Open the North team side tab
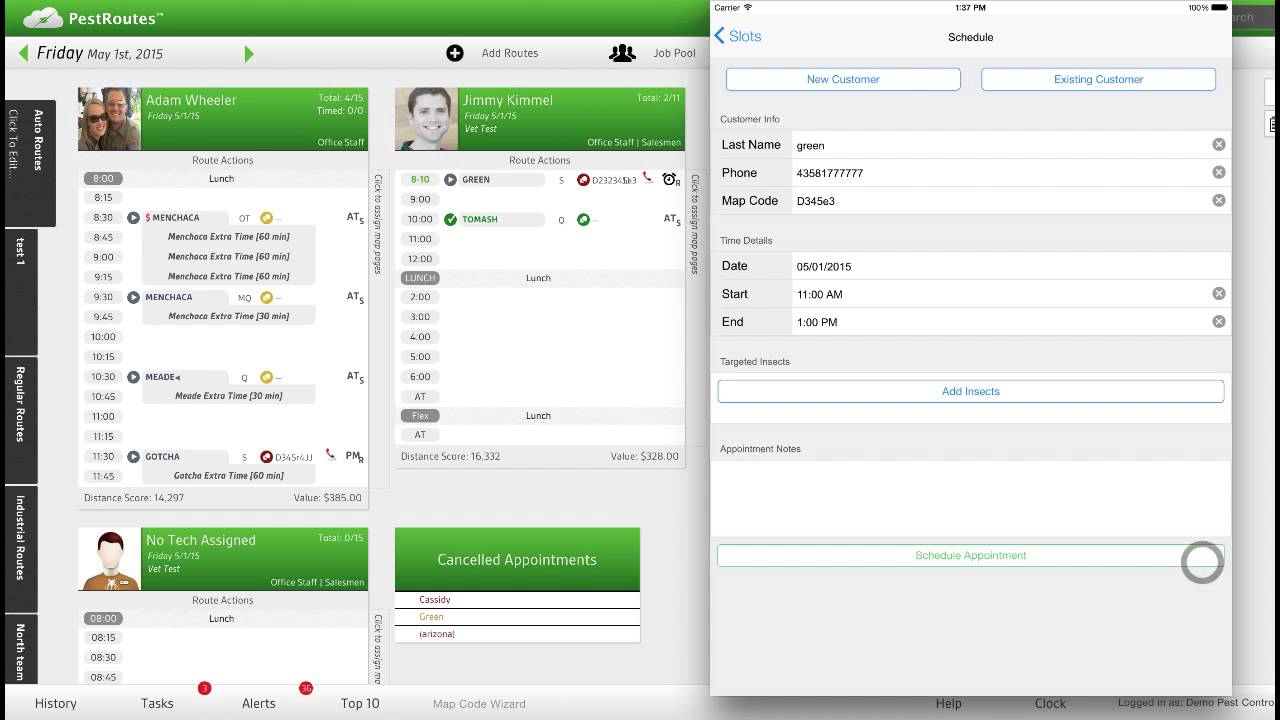The width and height of the screenshot is (1280, 720). 20,650
